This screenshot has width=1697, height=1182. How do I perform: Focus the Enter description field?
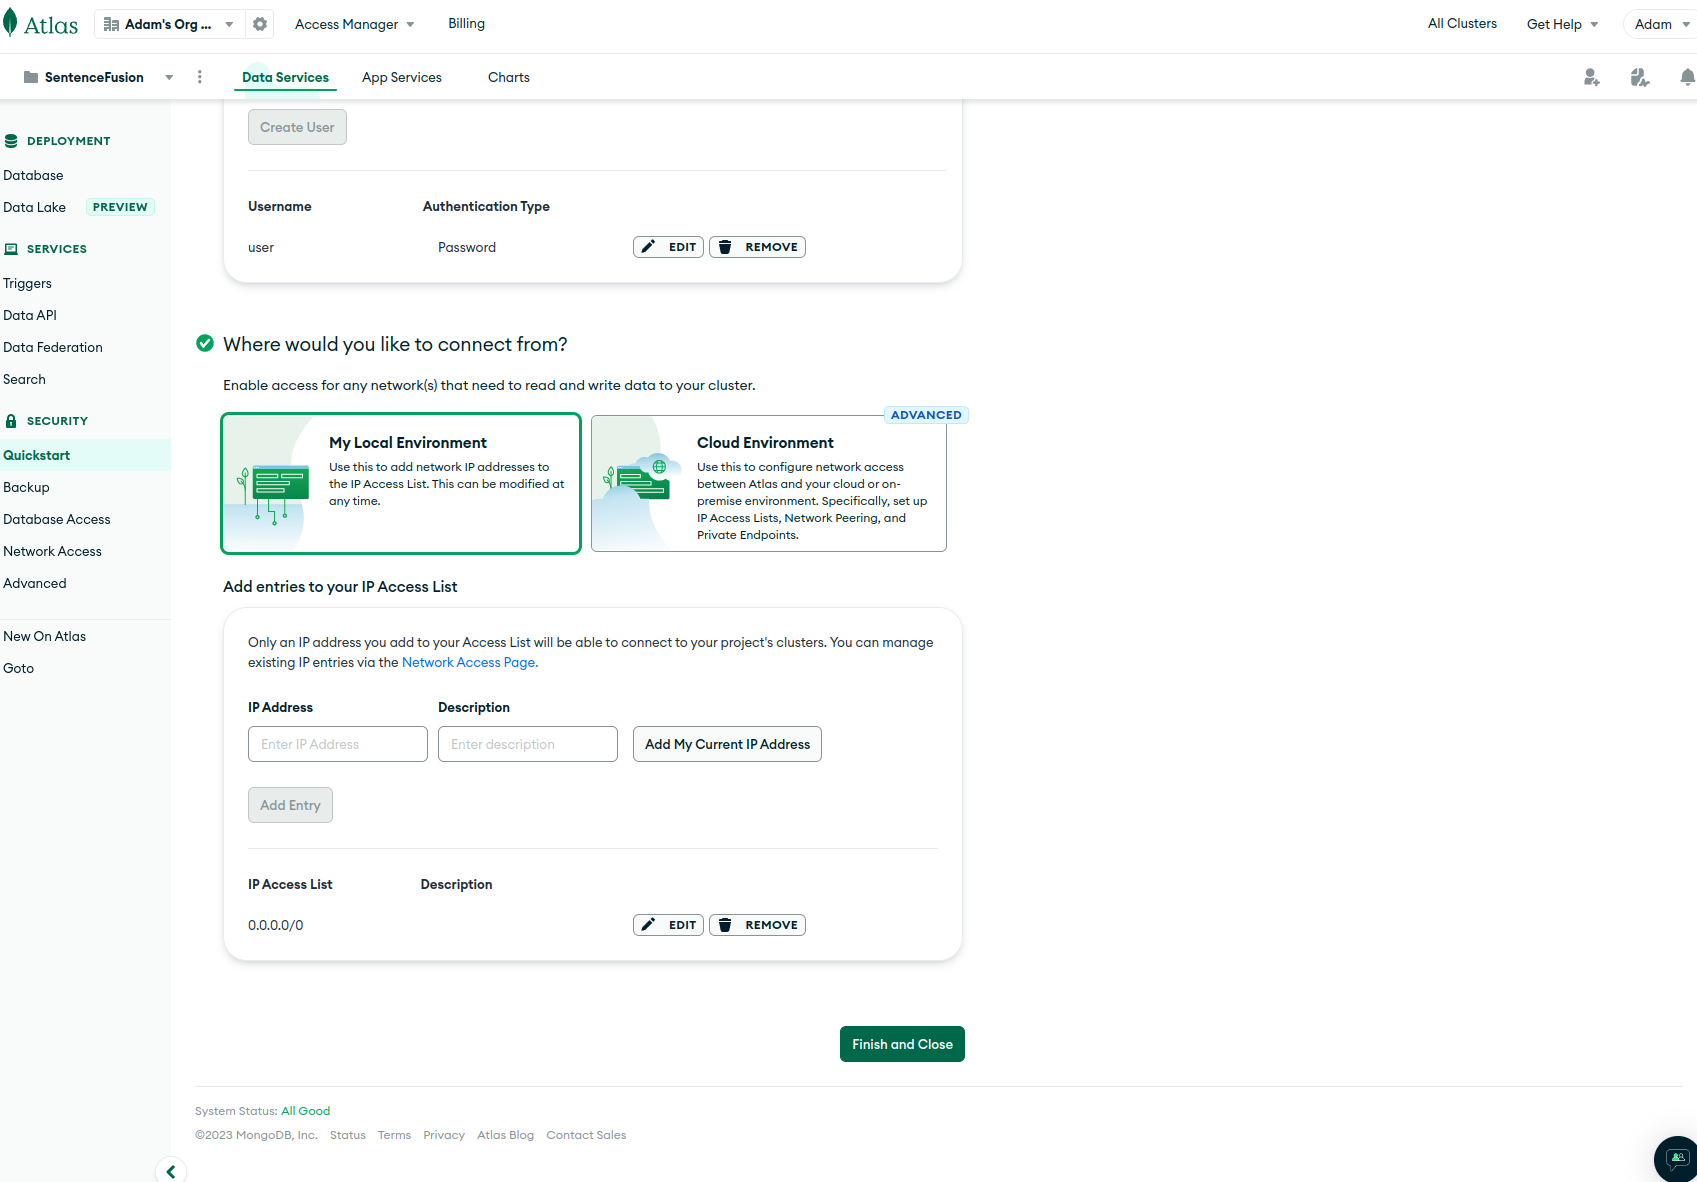click(528, 744)
